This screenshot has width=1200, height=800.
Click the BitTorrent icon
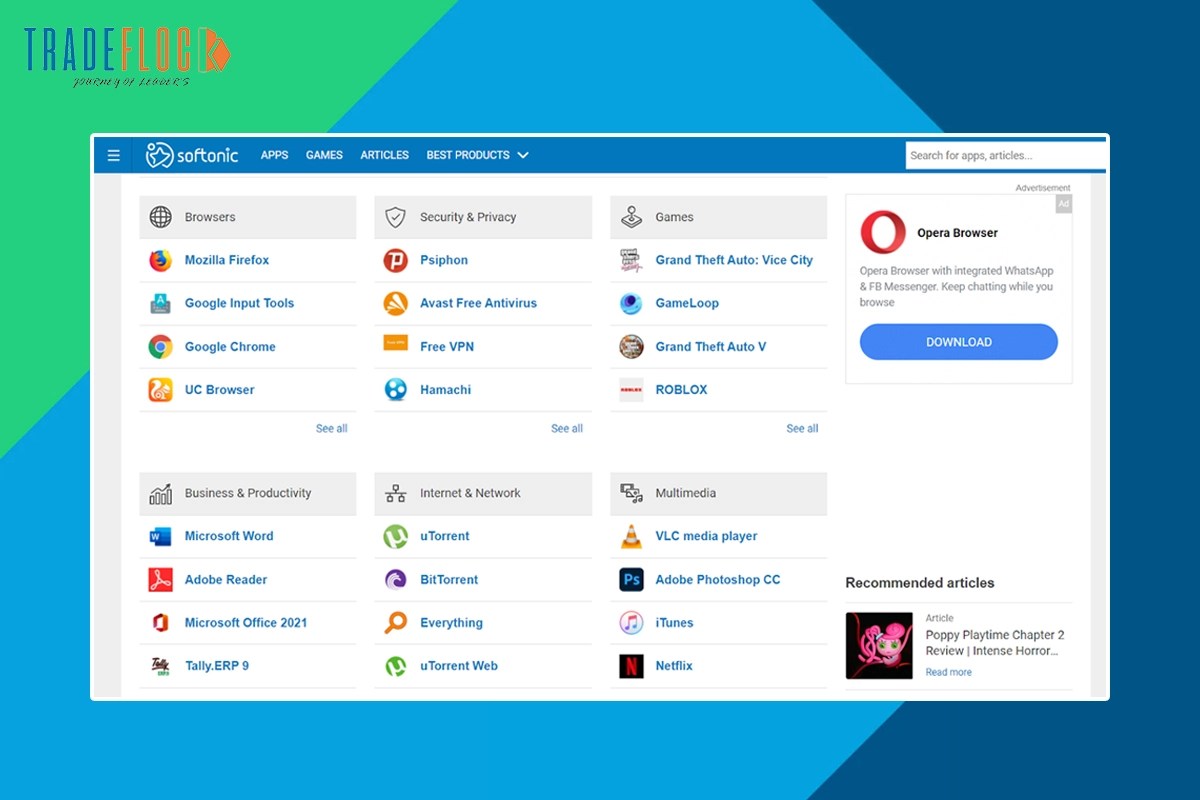tap(396, 580)
